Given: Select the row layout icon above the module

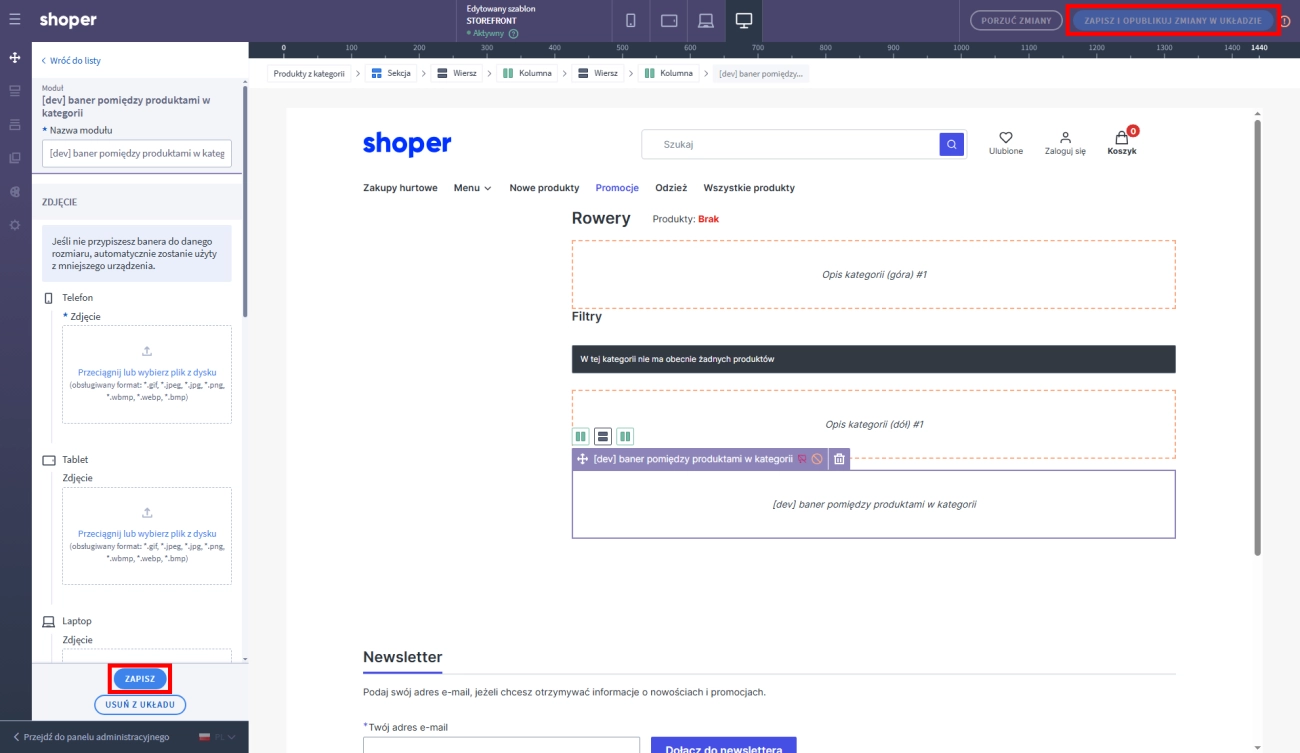Looking at the screenshot, I should coord(603,436).
